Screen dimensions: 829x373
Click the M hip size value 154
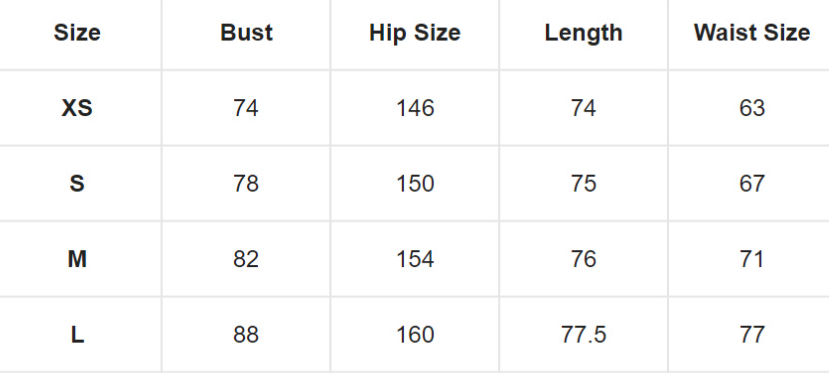point(415,259)
